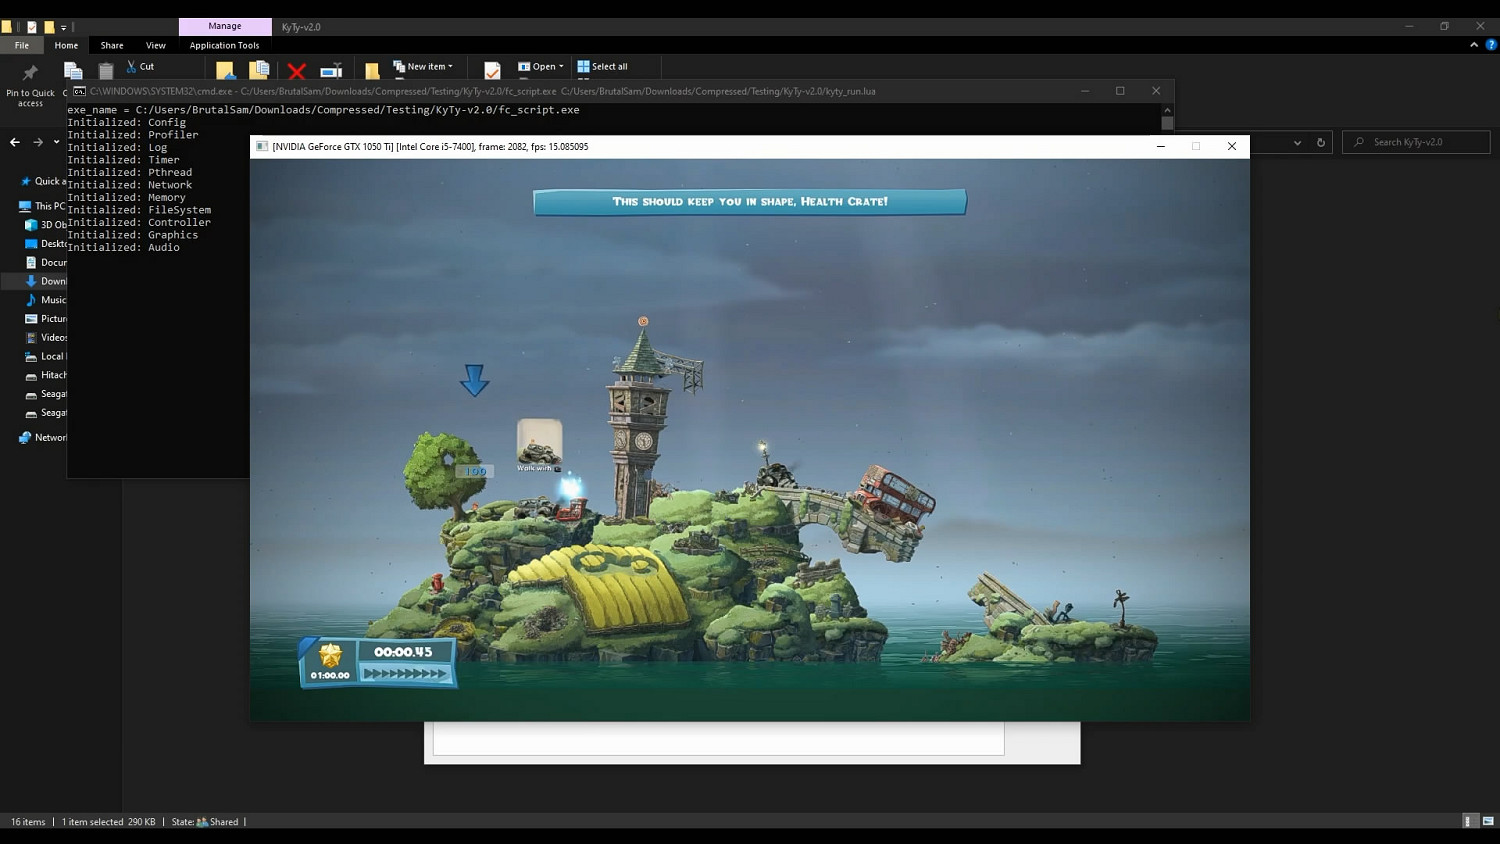The width and height of the screenshot is (1500, 844).
Task: Switch to the Share tab
Action: coord(112,45)
